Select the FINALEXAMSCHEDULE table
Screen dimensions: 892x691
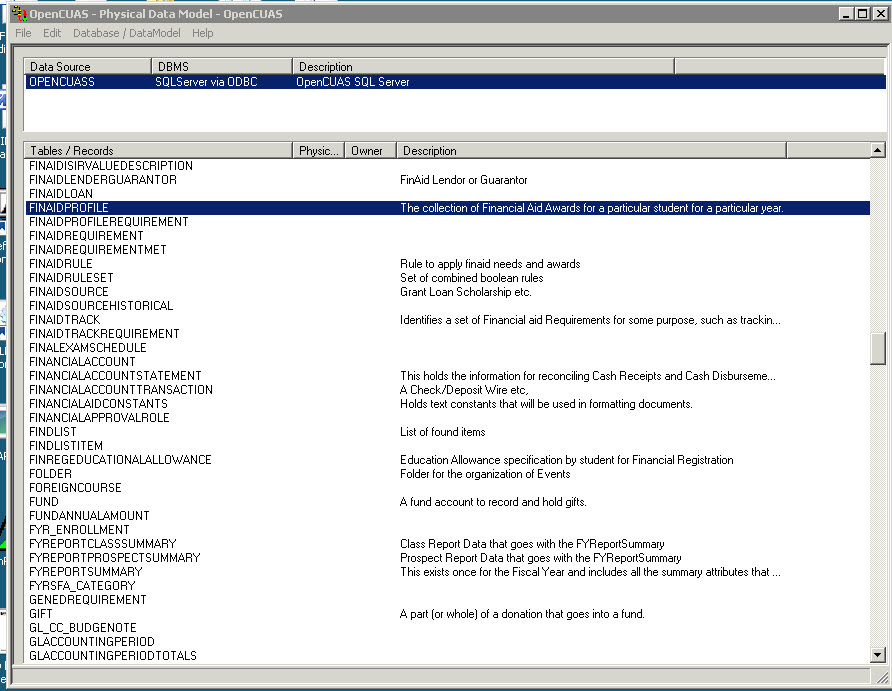point(88,348)
